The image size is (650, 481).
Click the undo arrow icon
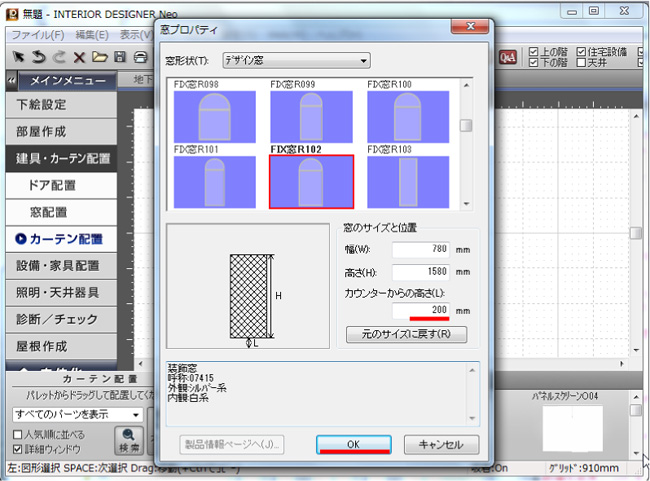(x=38, y=56)
